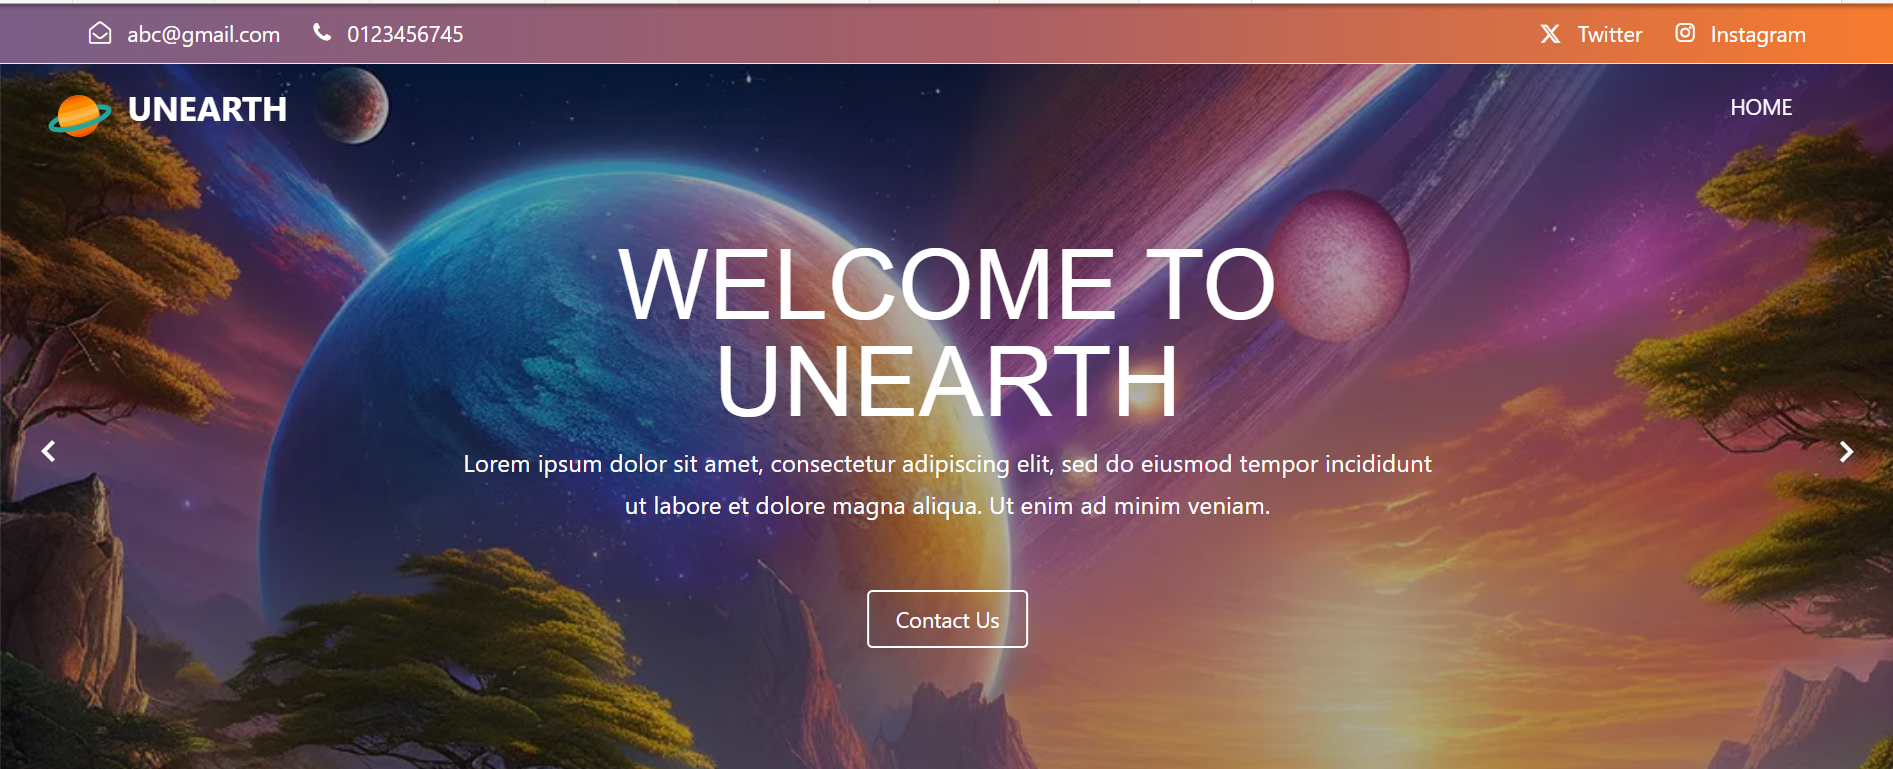The height and width of the screenshot is (769, 1893).
Task: Click the WELCOME TO UNEARTH heading
Action: tap(947, 333)
